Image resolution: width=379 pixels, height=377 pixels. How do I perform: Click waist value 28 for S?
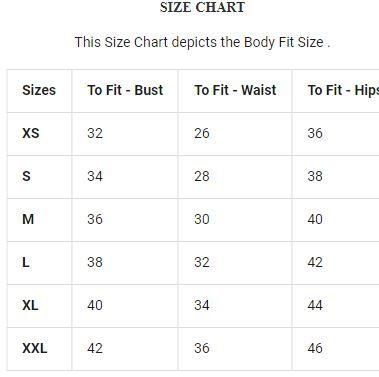pyautogui.click(x=202, y=176)
